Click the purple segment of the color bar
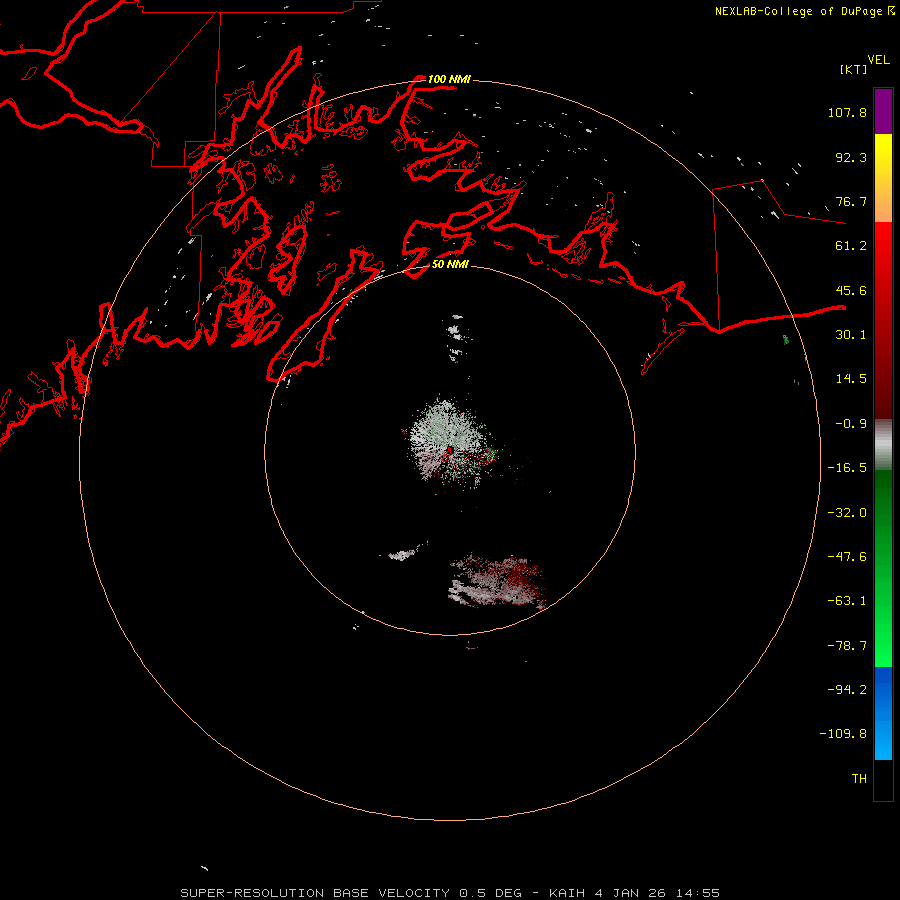 (x=883, y=111)
